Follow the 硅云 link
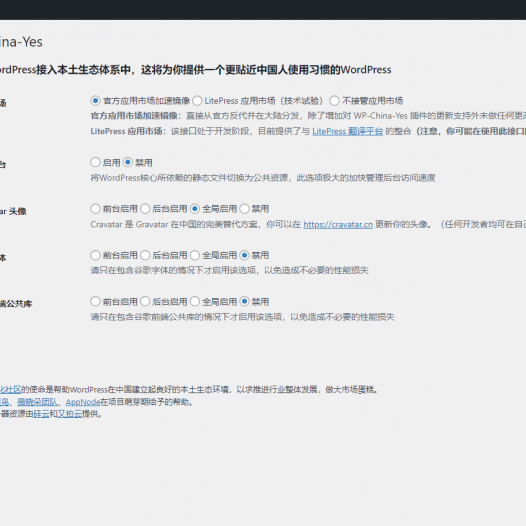 tap(41, 414)
